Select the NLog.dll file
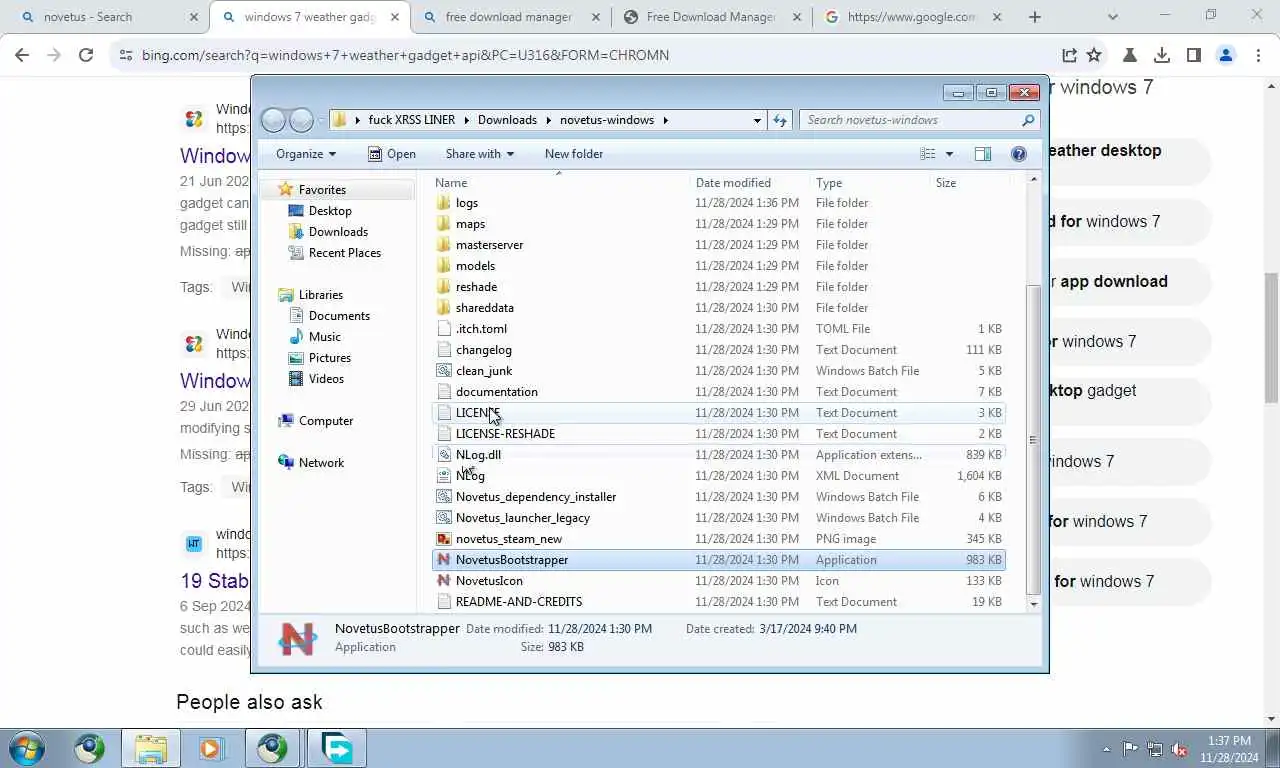1280x768 pixels. 478,455
